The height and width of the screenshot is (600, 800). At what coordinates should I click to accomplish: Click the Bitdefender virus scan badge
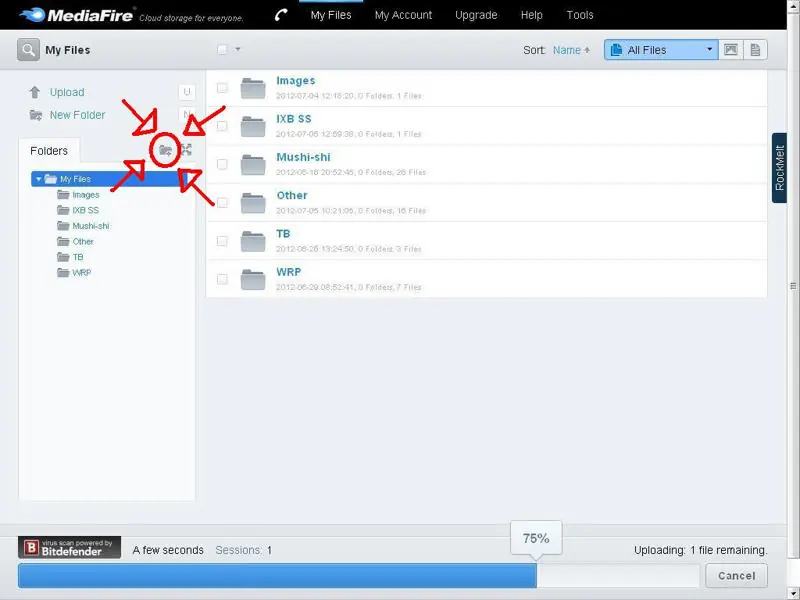69,547
